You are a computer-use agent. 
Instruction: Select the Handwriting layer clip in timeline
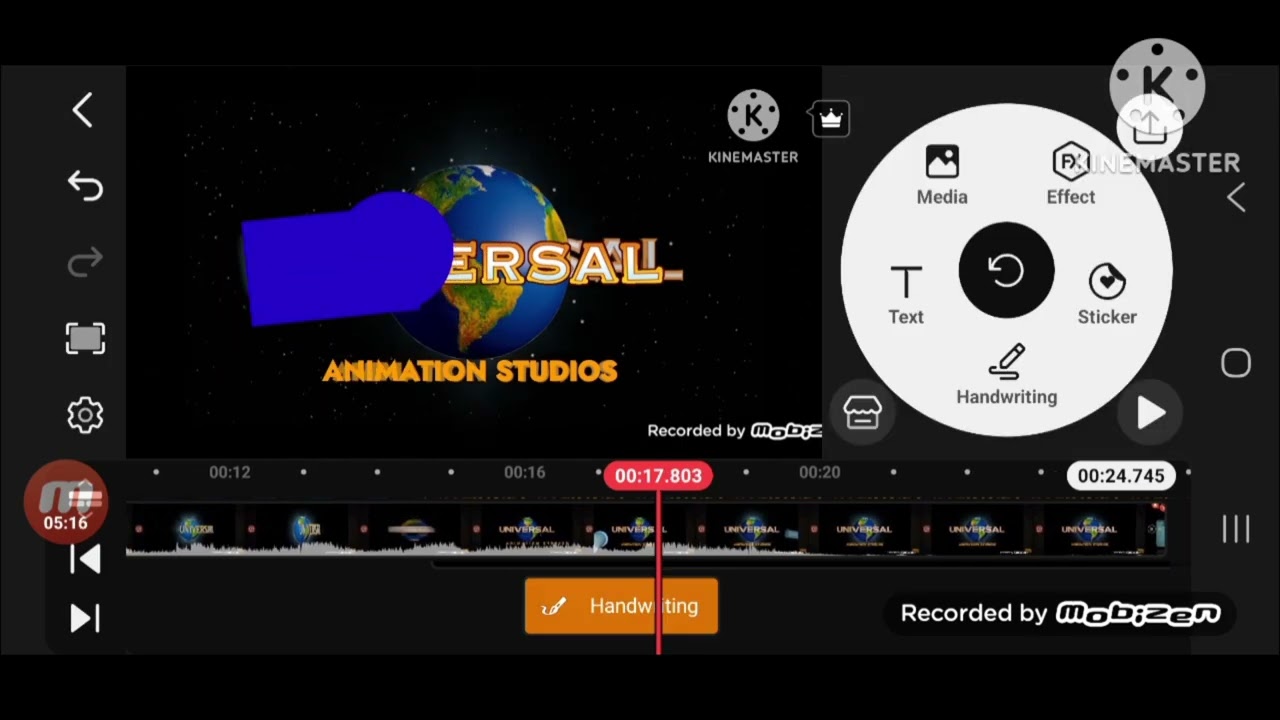(621, 606)
